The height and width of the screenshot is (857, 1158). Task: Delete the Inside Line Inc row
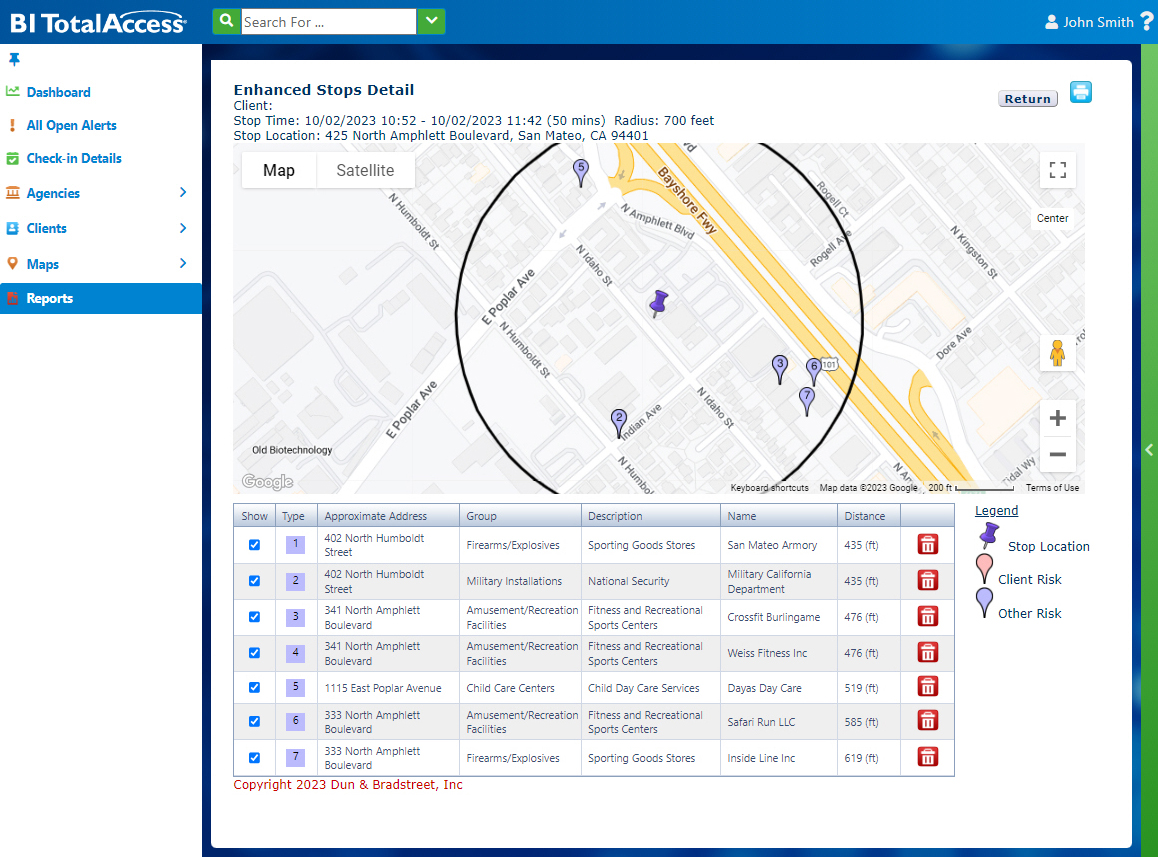928,757
